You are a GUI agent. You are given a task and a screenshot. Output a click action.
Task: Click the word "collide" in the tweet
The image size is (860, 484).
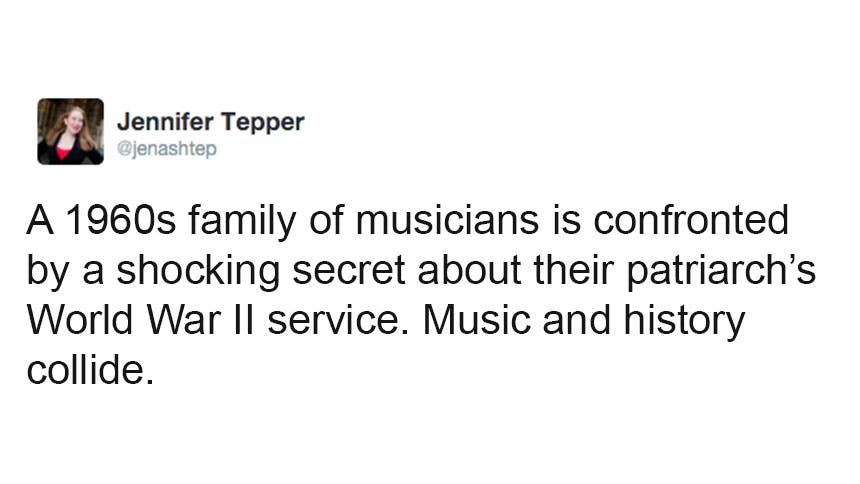coord(88,372)
